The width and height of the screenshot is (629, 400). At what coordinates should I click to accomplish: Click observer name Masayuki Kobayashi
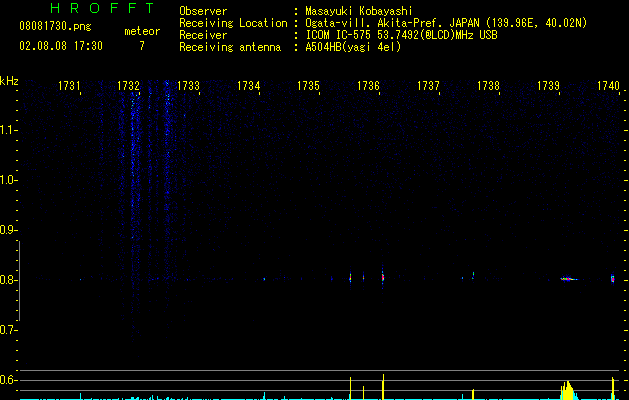coord(359,11)
